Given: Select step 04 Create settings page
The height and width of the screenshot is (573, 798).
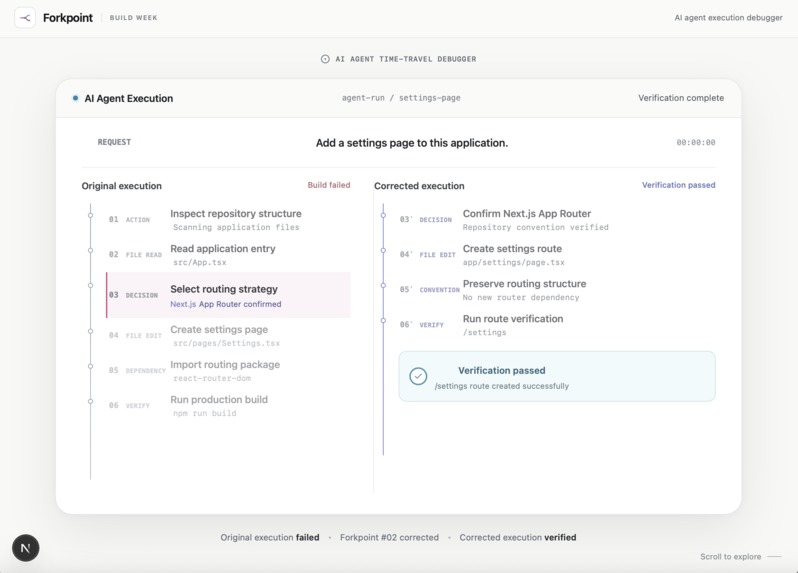Looking at the screenshot, I should pos(228,336).
